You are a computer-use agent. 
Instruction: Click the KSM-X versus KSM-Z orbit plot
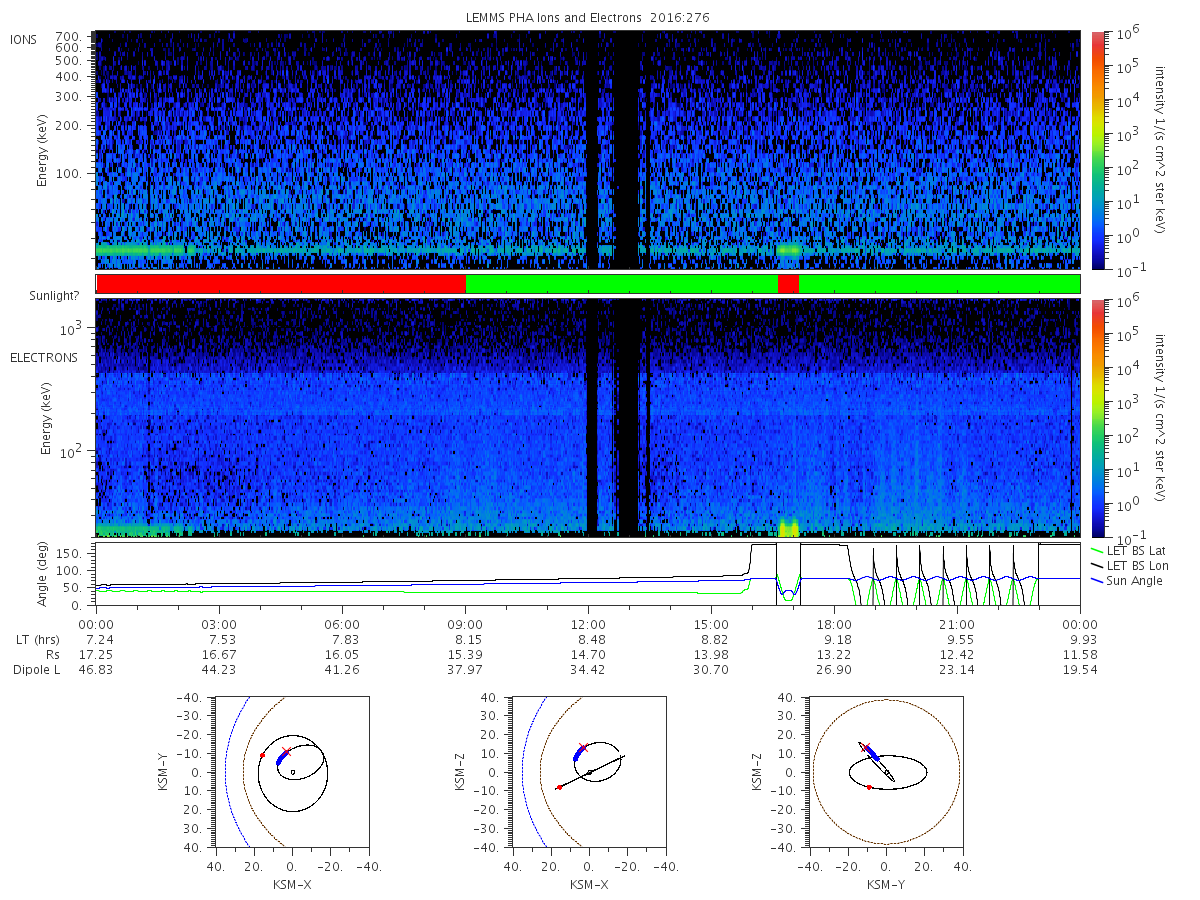[588, 771]
